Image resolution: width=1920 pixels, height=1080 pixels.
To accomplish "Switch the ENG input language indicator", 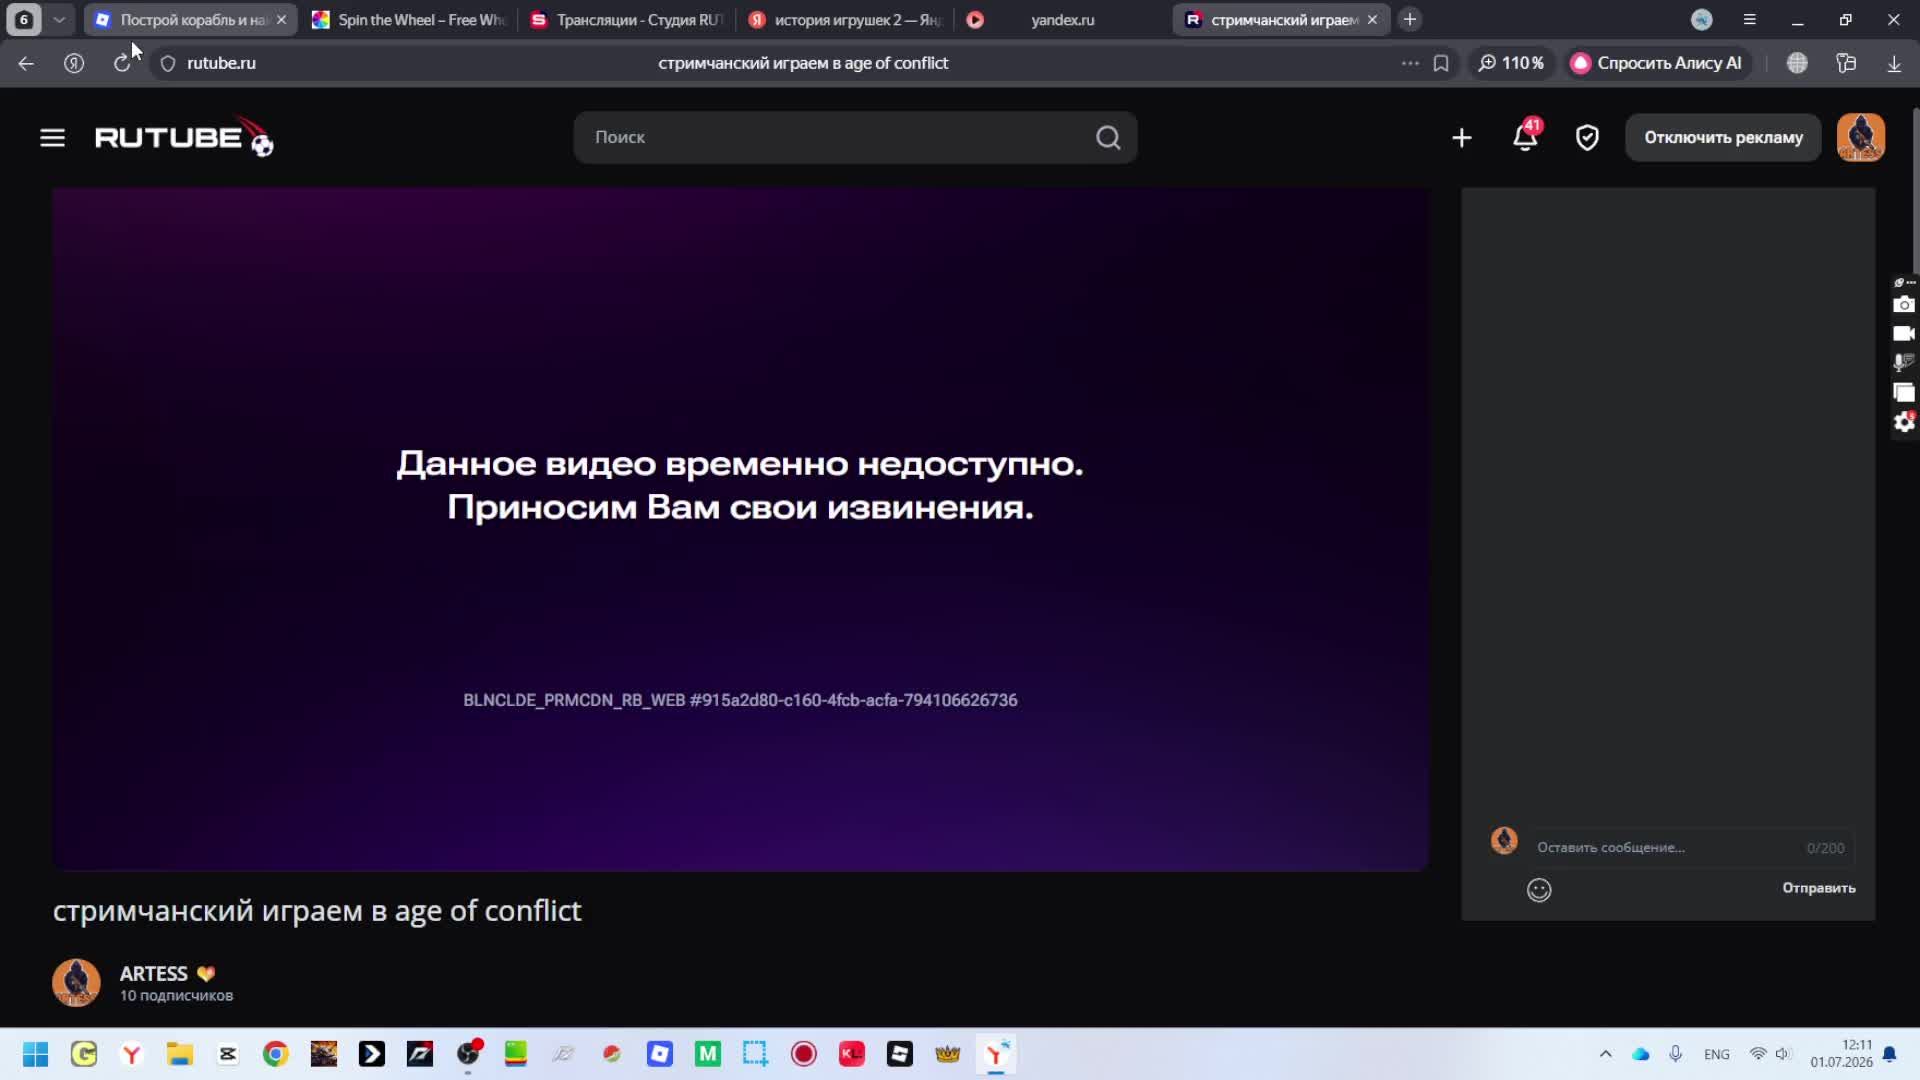I will tap(1717, 1054).
